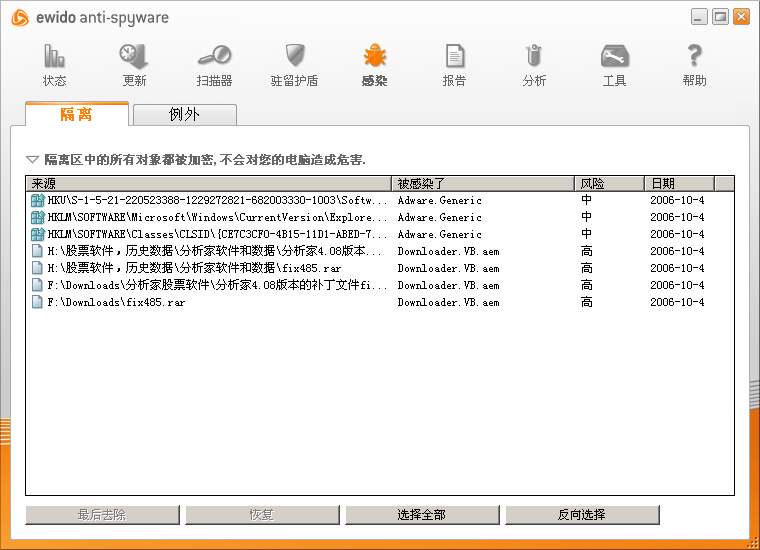Click the 反向选择 invert selection button
The image size is (760, 550).
click(582, 515)
